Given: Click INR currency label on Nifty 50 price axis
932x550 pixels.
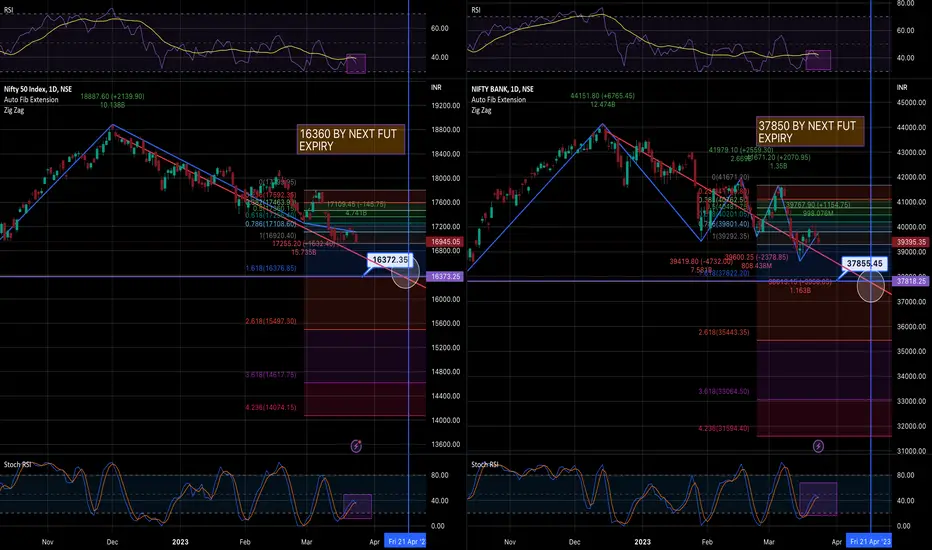Looking at the screenshot, I should tap(436, 88).
